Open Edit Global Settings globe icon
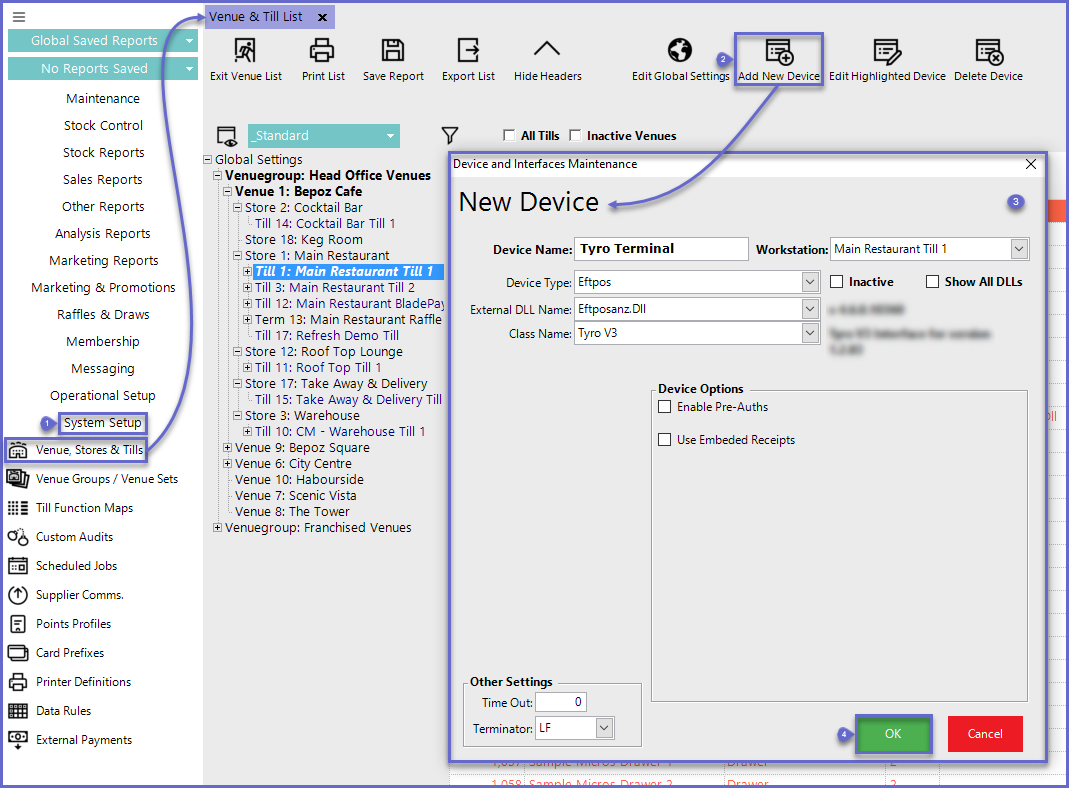Image resolution: width=1069 pixels, height=788 pixels. (680, 51)
